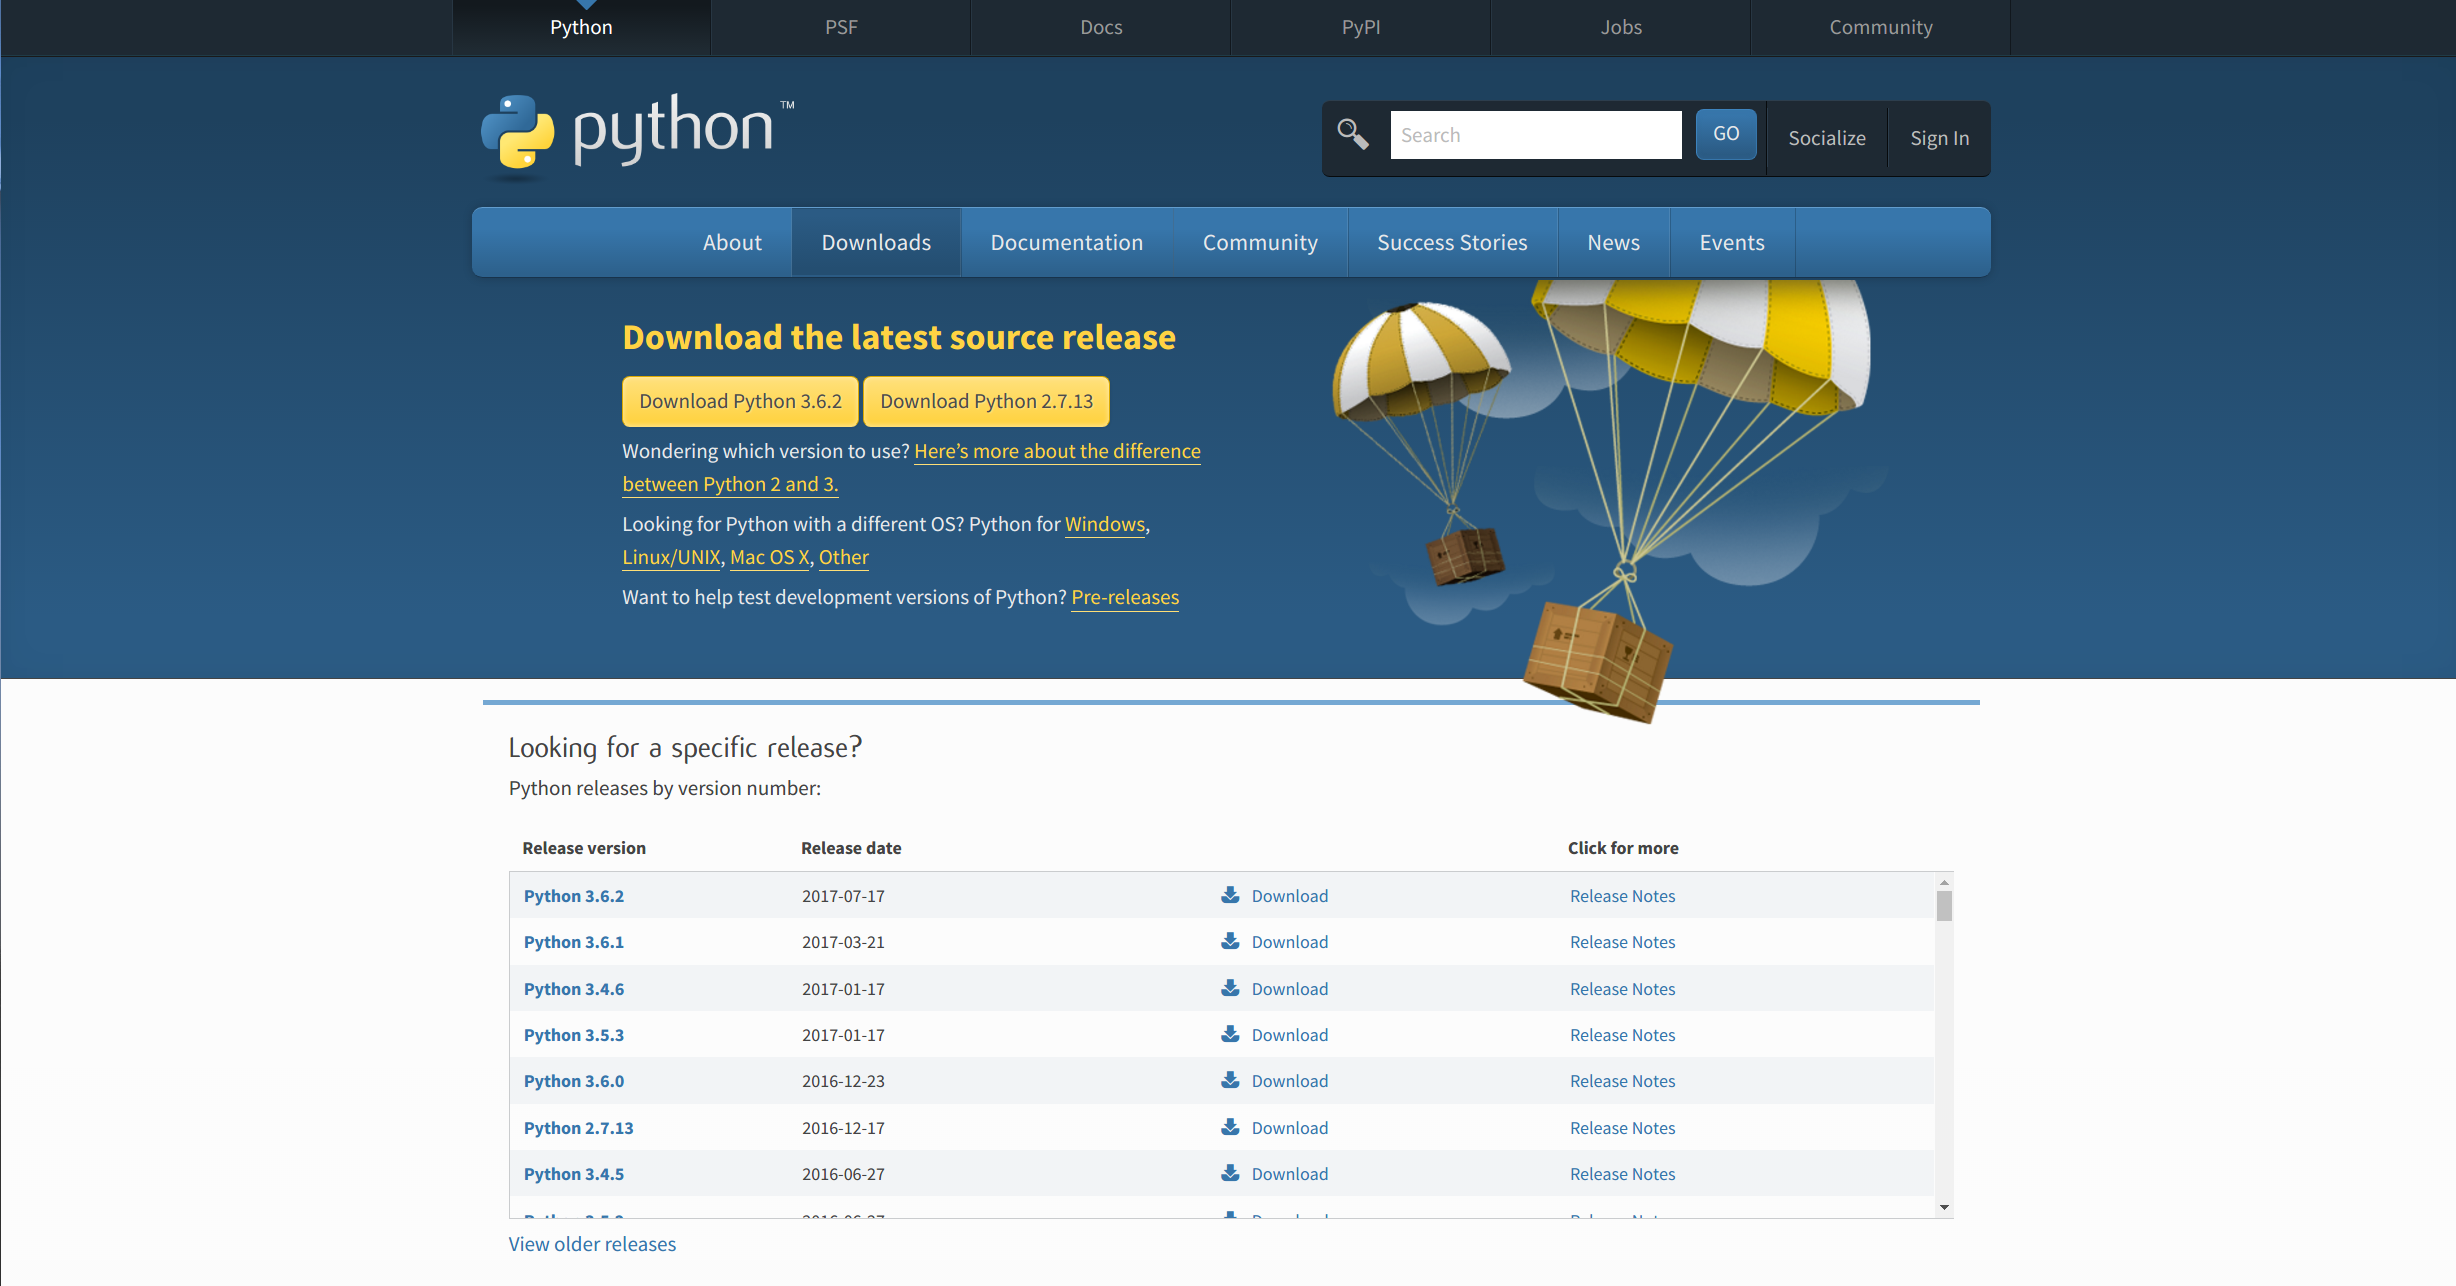This screenshot has height=1286, width=2456.
Task: Click the Download Python 3.6.2 button
Action: 740,401
